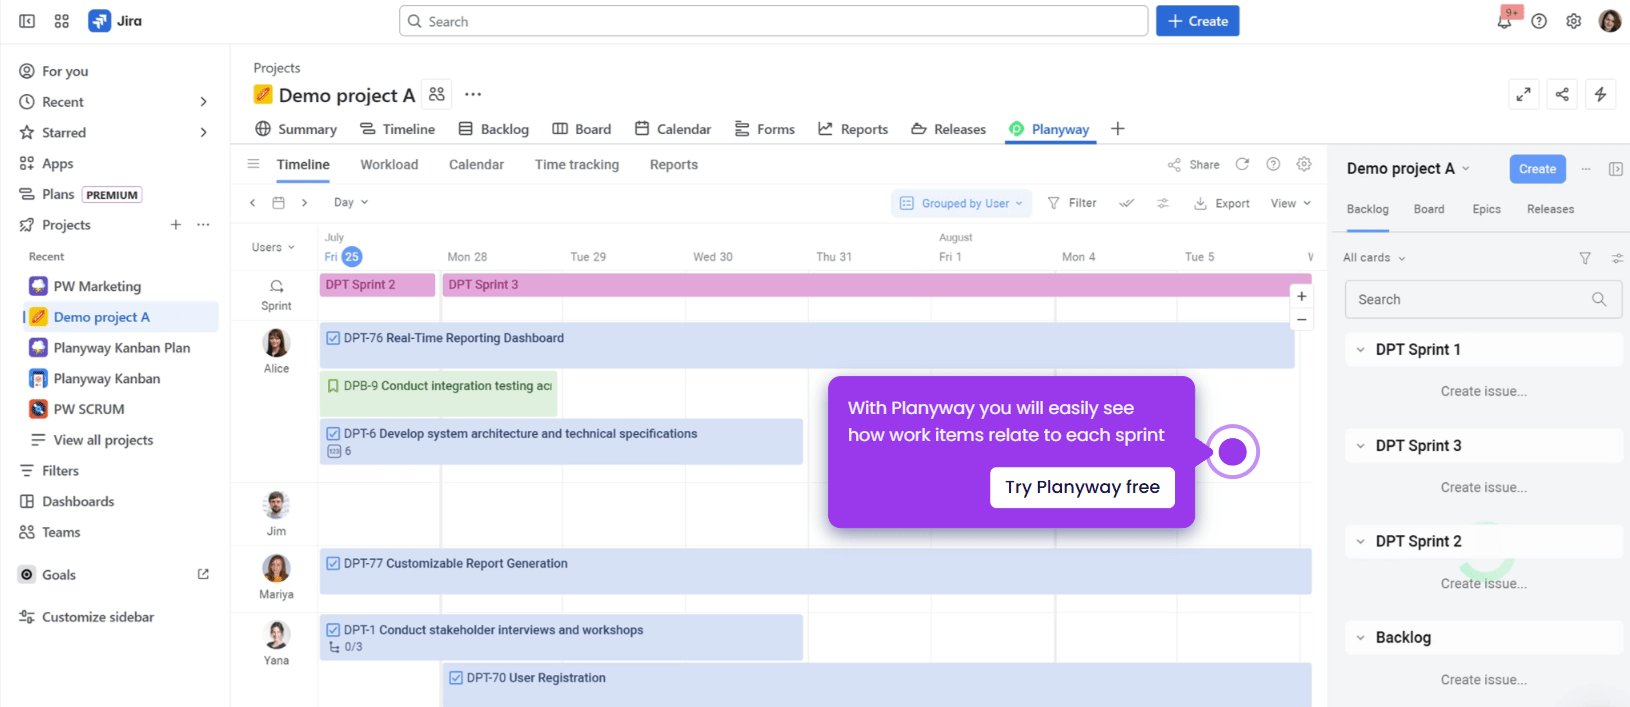Click the Jira logo
Screen dimensions: 1630x707
pyautogui.click(x=115, y=21)
